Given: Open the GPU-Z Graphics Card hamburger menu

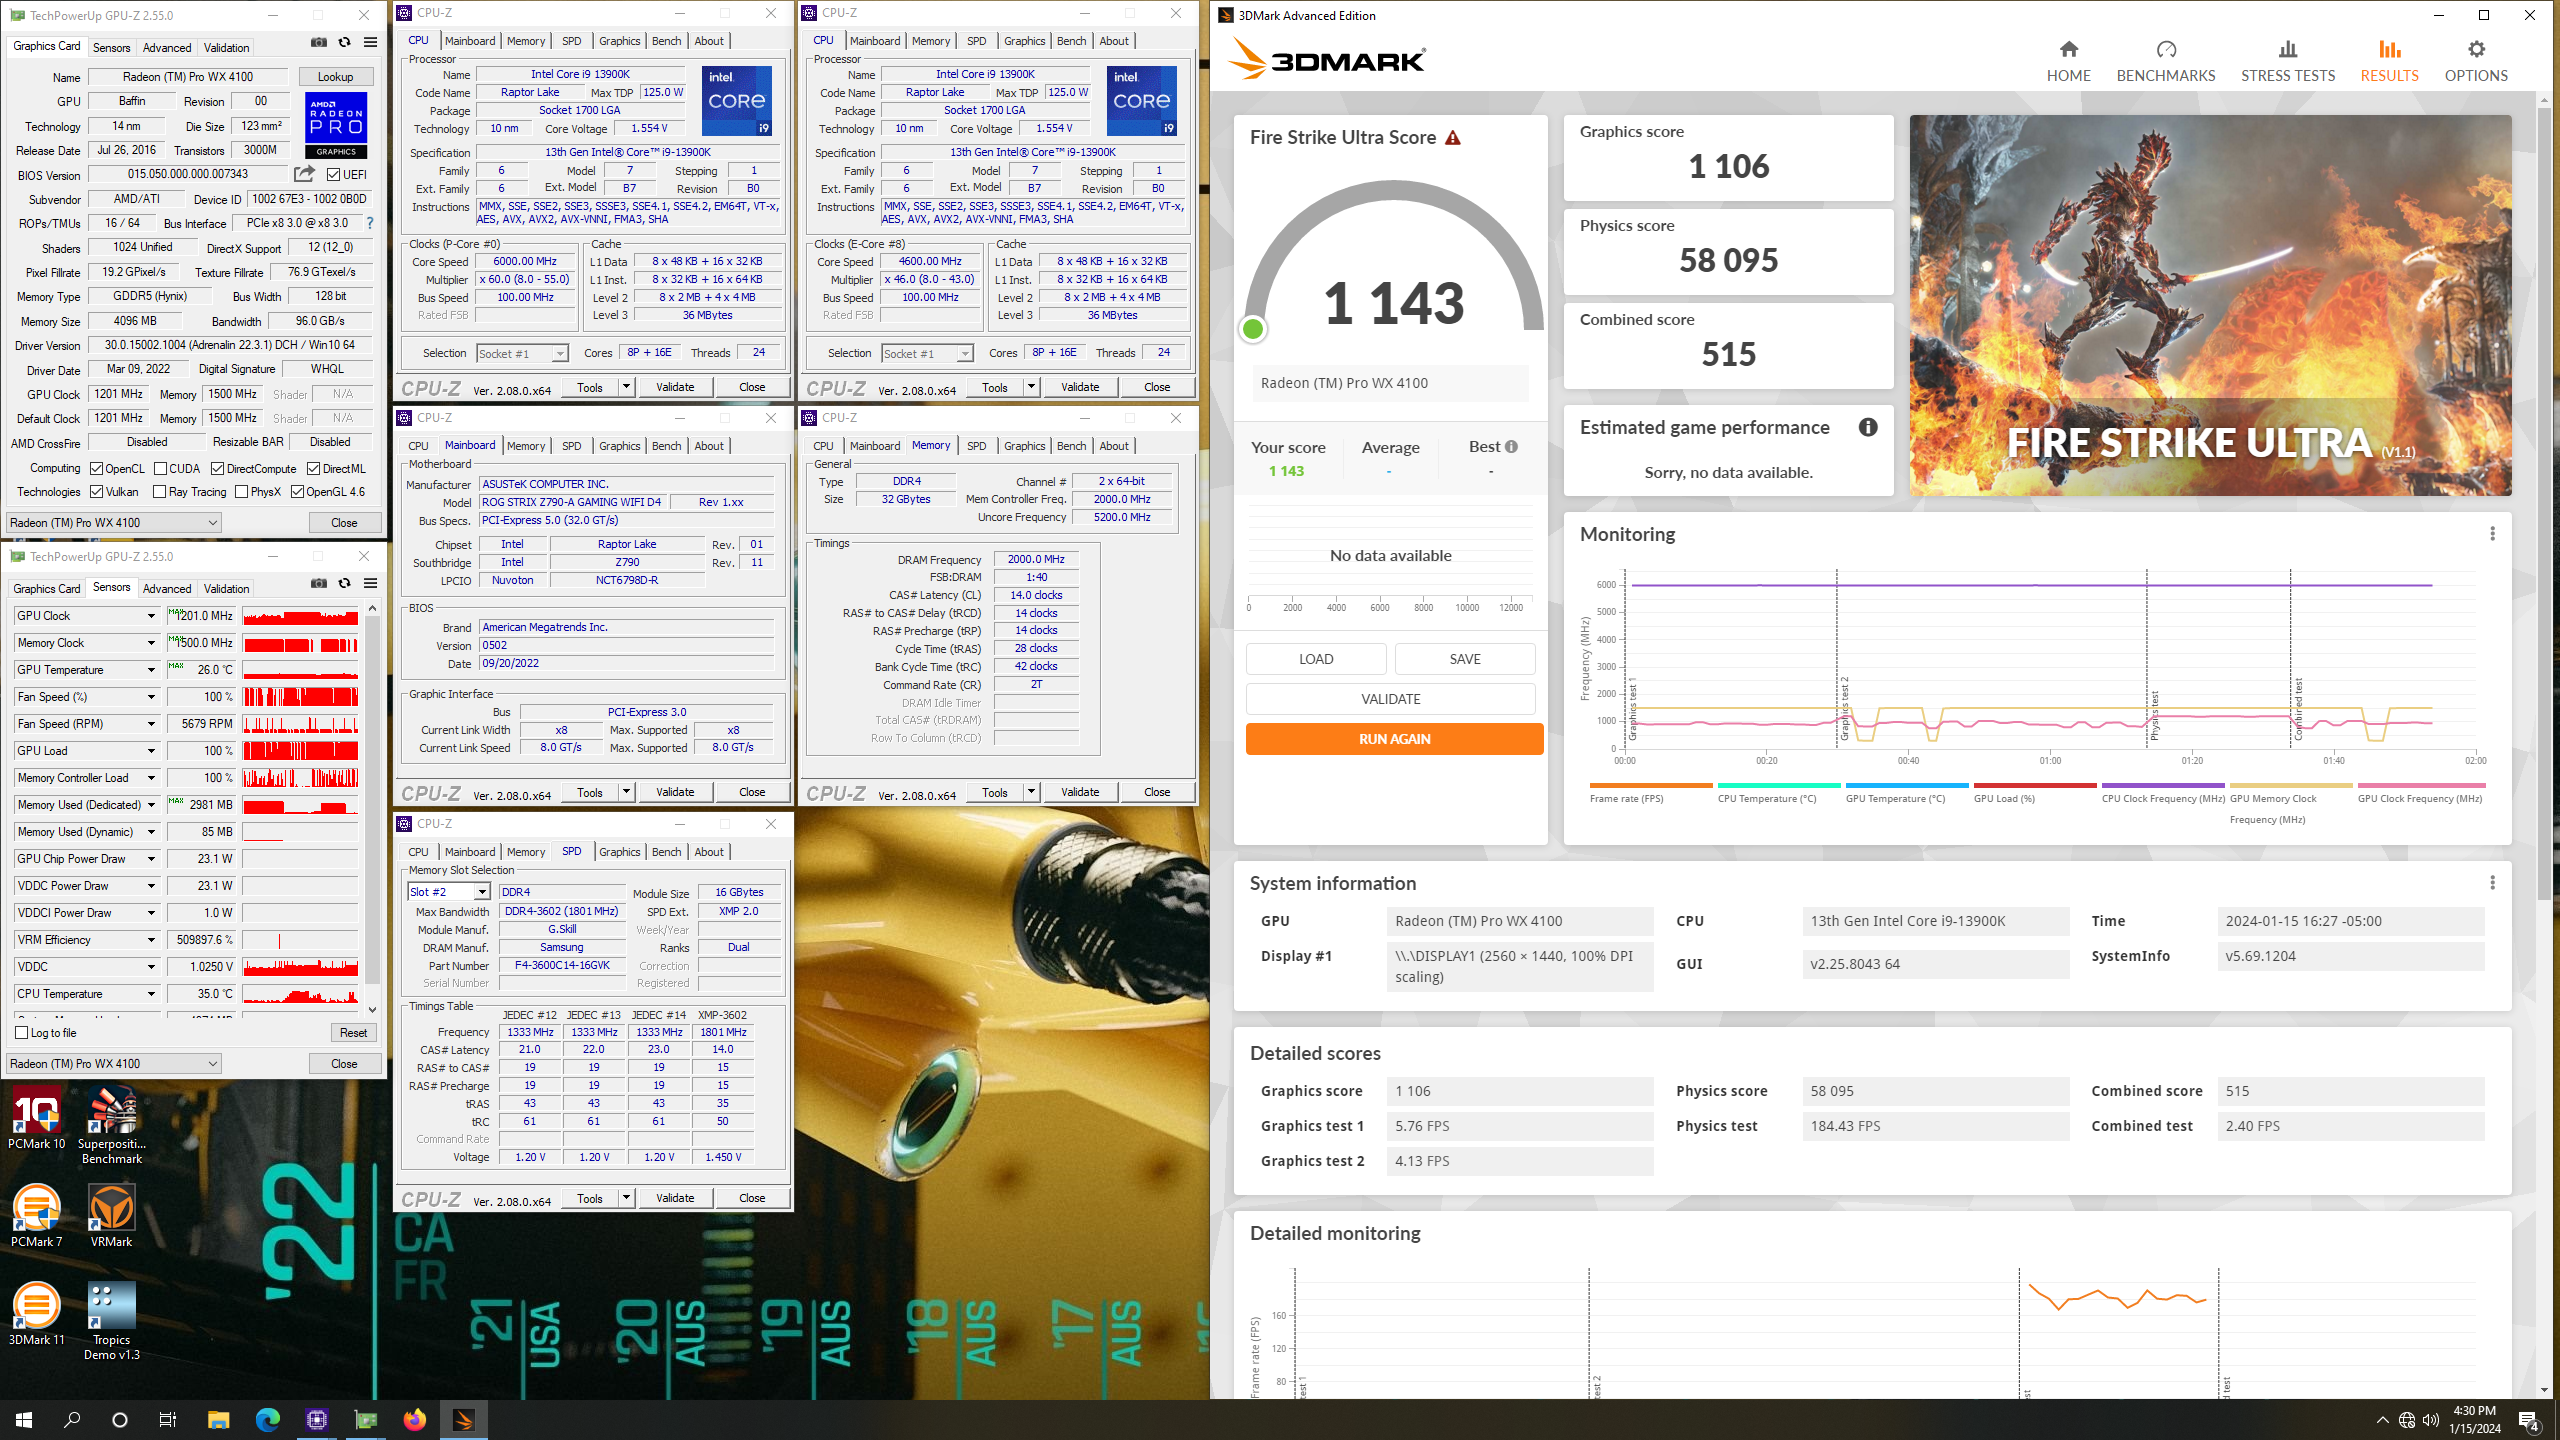Looking at the screenshot, I should pos(370,42).
